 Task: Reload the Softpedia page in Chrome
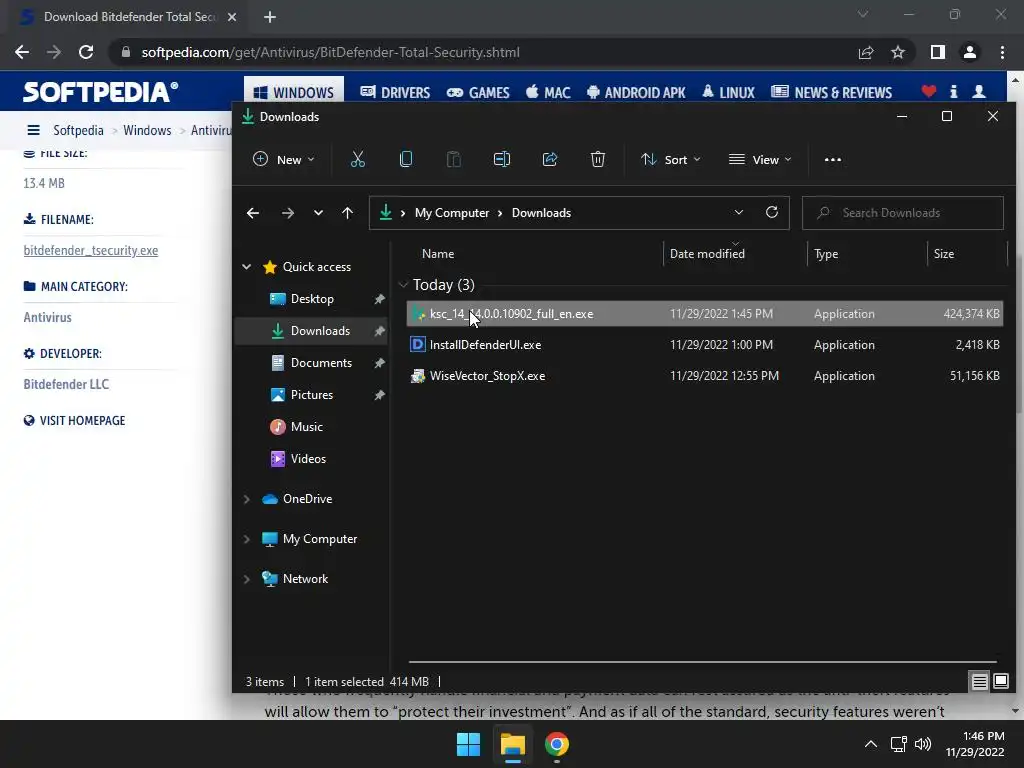86,52
